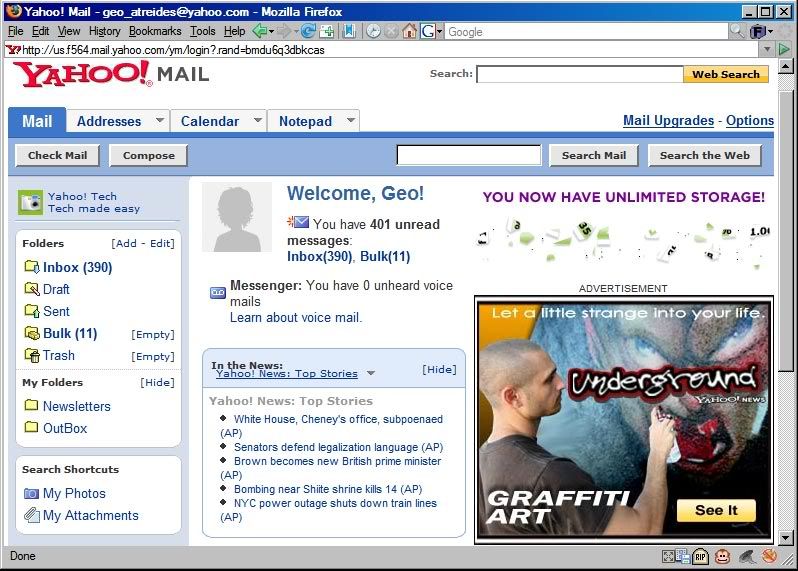798x571 pixels.
Task: Hide the My Folders section
Action: 157,382
